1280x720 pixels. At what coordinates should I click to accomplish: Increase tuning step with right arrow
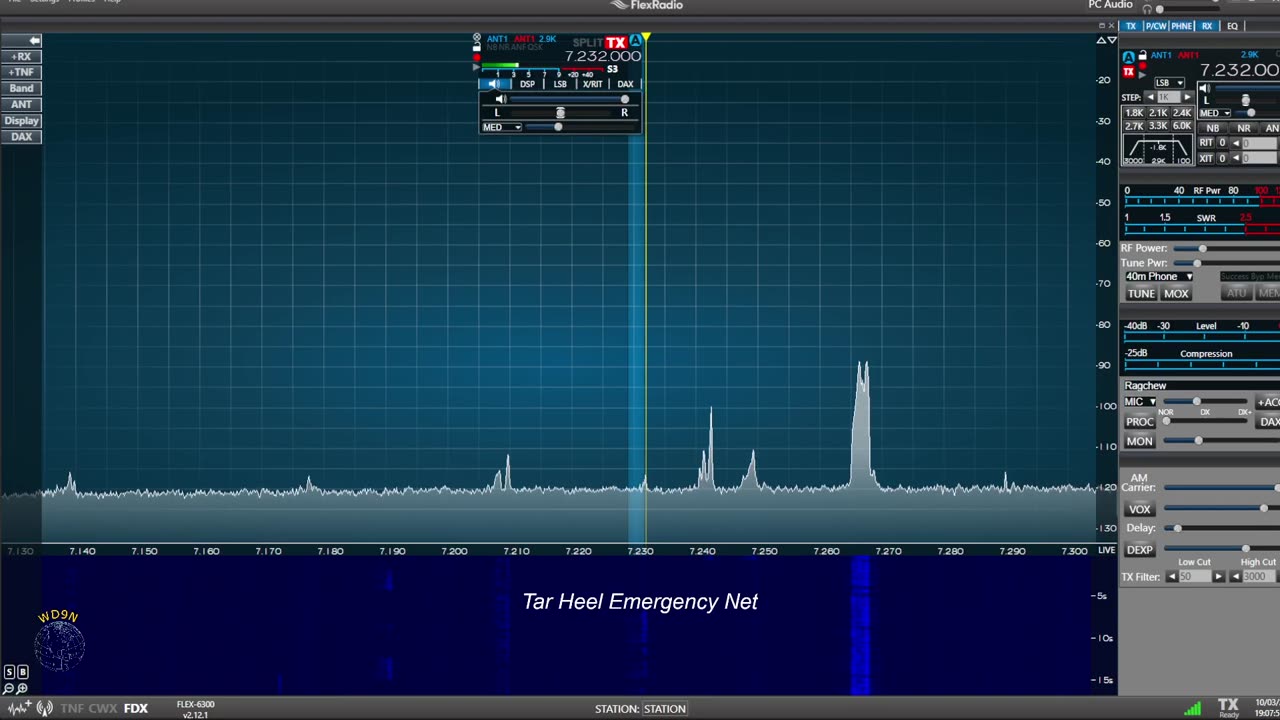coord(1187,97)
